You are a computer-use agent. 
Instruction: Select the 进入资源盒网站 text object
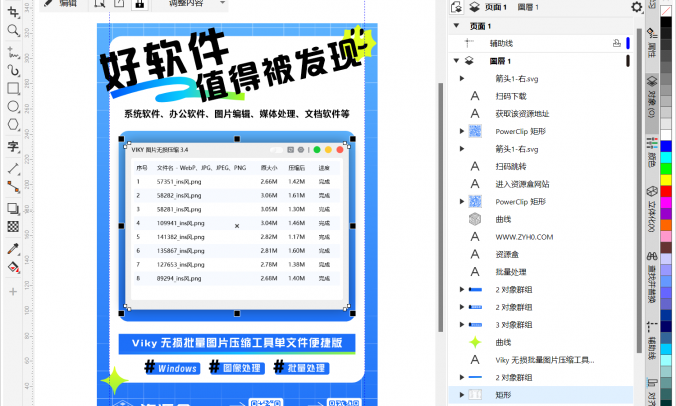point(522,184)
